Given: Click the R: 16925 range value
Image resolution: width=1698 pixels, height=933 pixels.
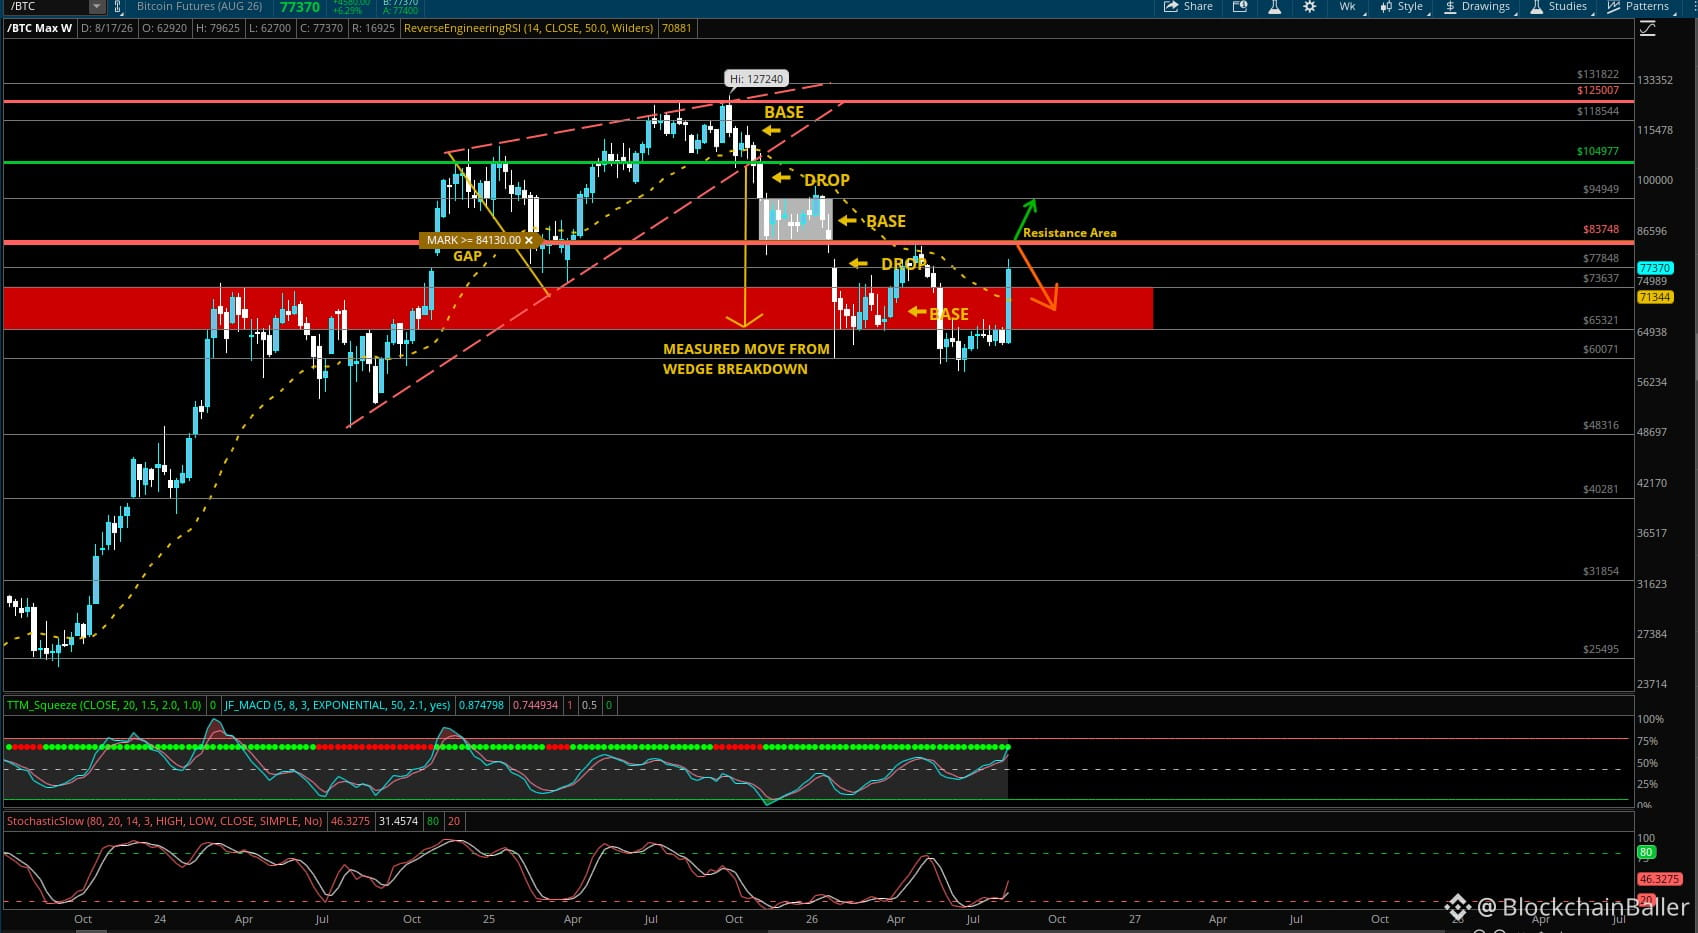Looking at the screenshot, I should (374, 28).
